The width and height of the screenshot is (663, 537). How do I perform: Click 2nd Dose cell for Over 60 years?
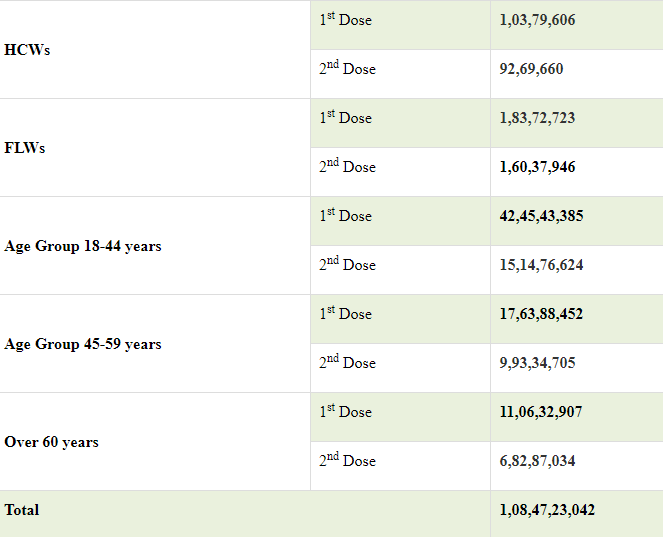click(348, 461)
